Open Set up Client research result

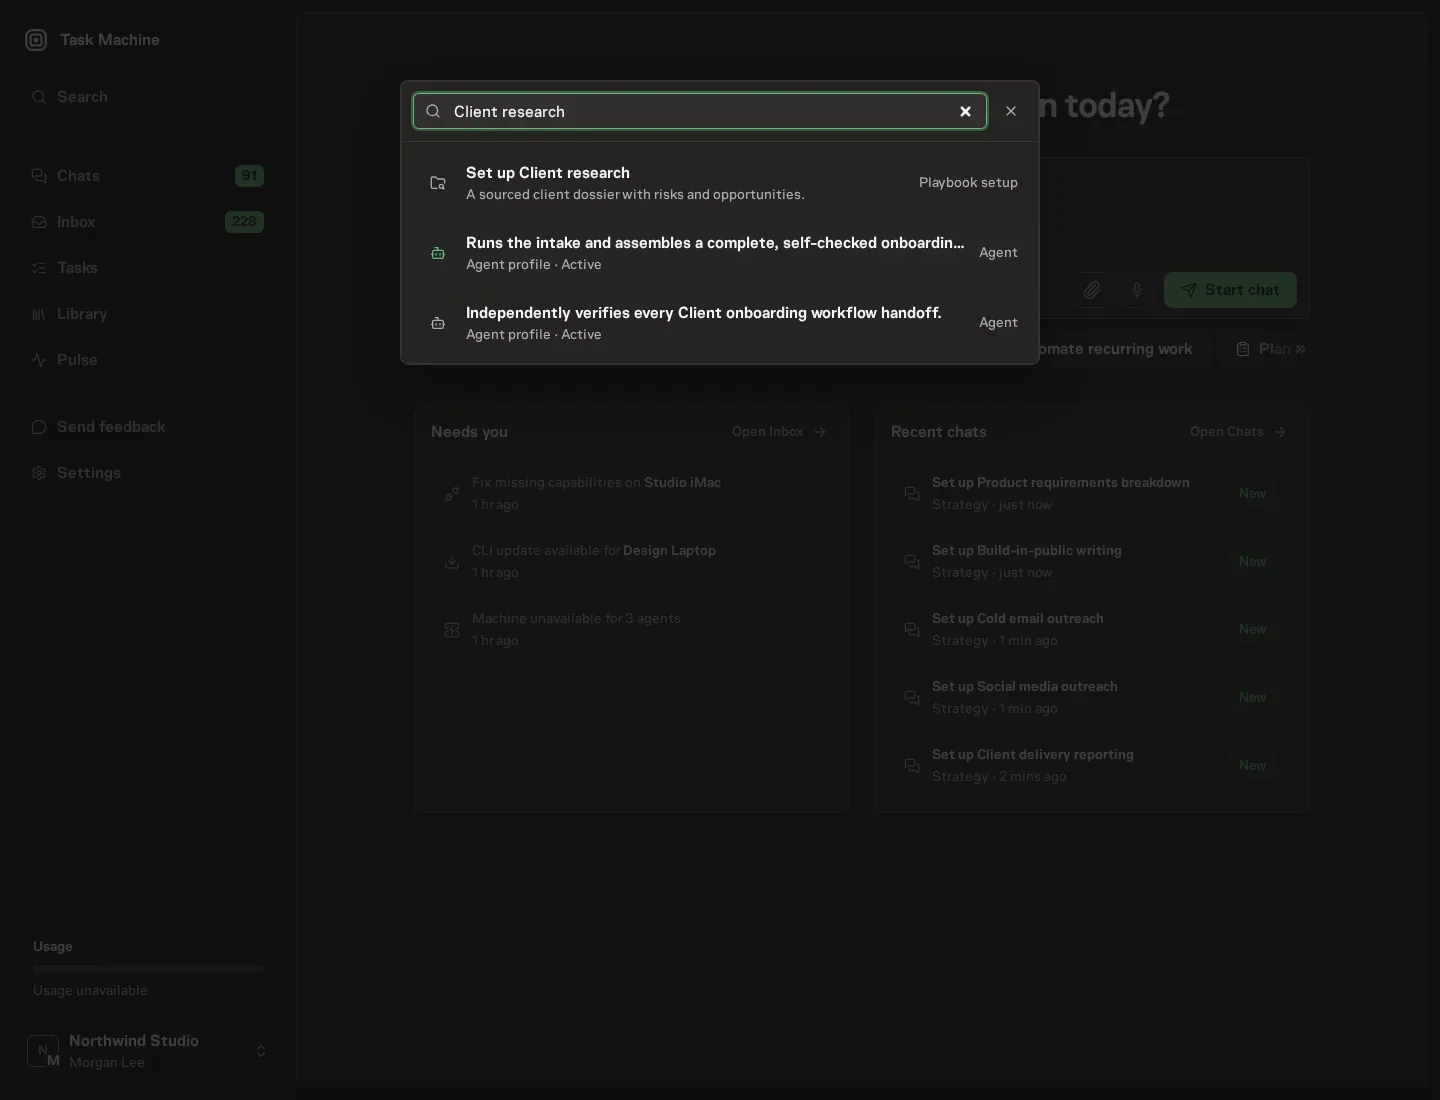pos(720,183)
